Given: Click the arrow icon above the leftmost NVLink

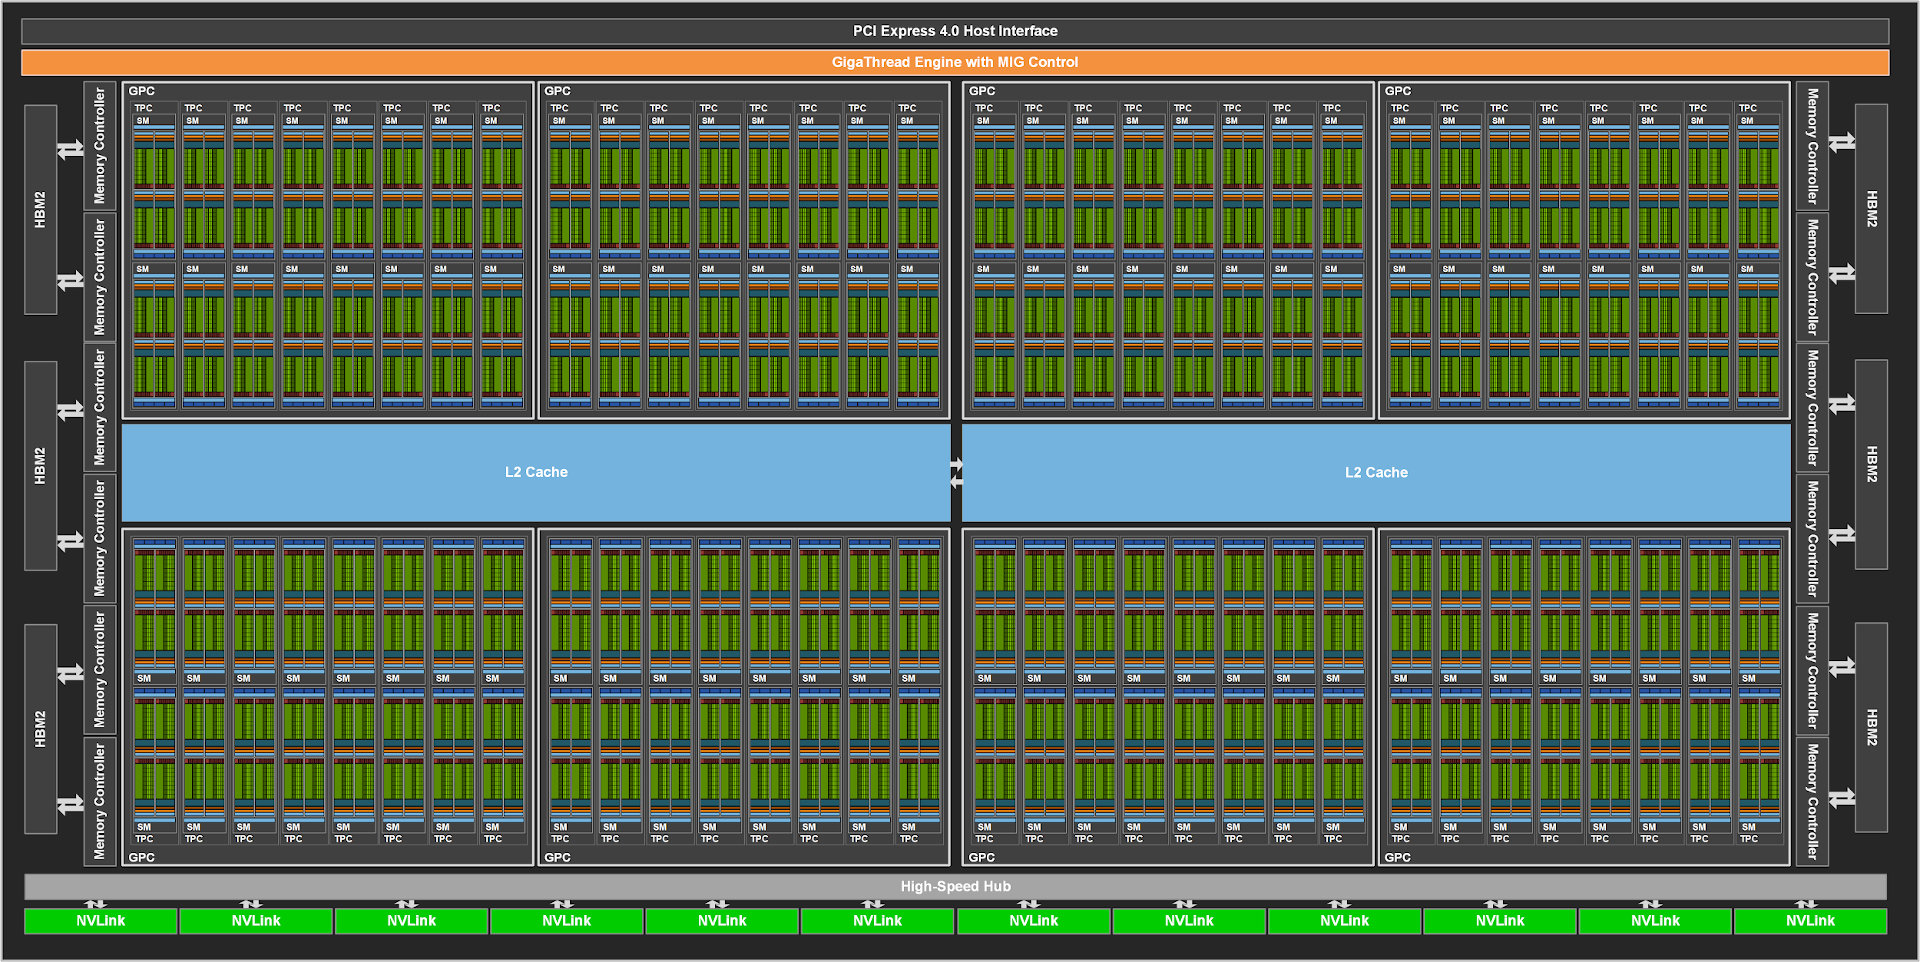Looking at the screenshot, I should [96, 904].
